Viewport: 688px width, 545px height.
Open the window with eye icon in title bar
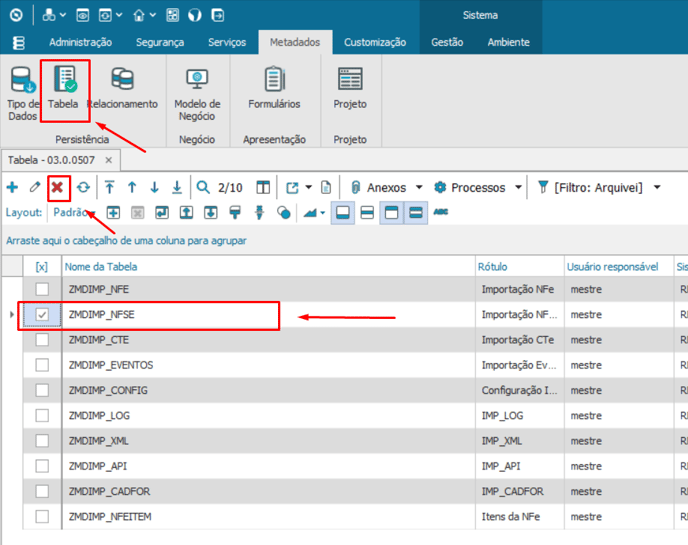(x=82, y=15)
